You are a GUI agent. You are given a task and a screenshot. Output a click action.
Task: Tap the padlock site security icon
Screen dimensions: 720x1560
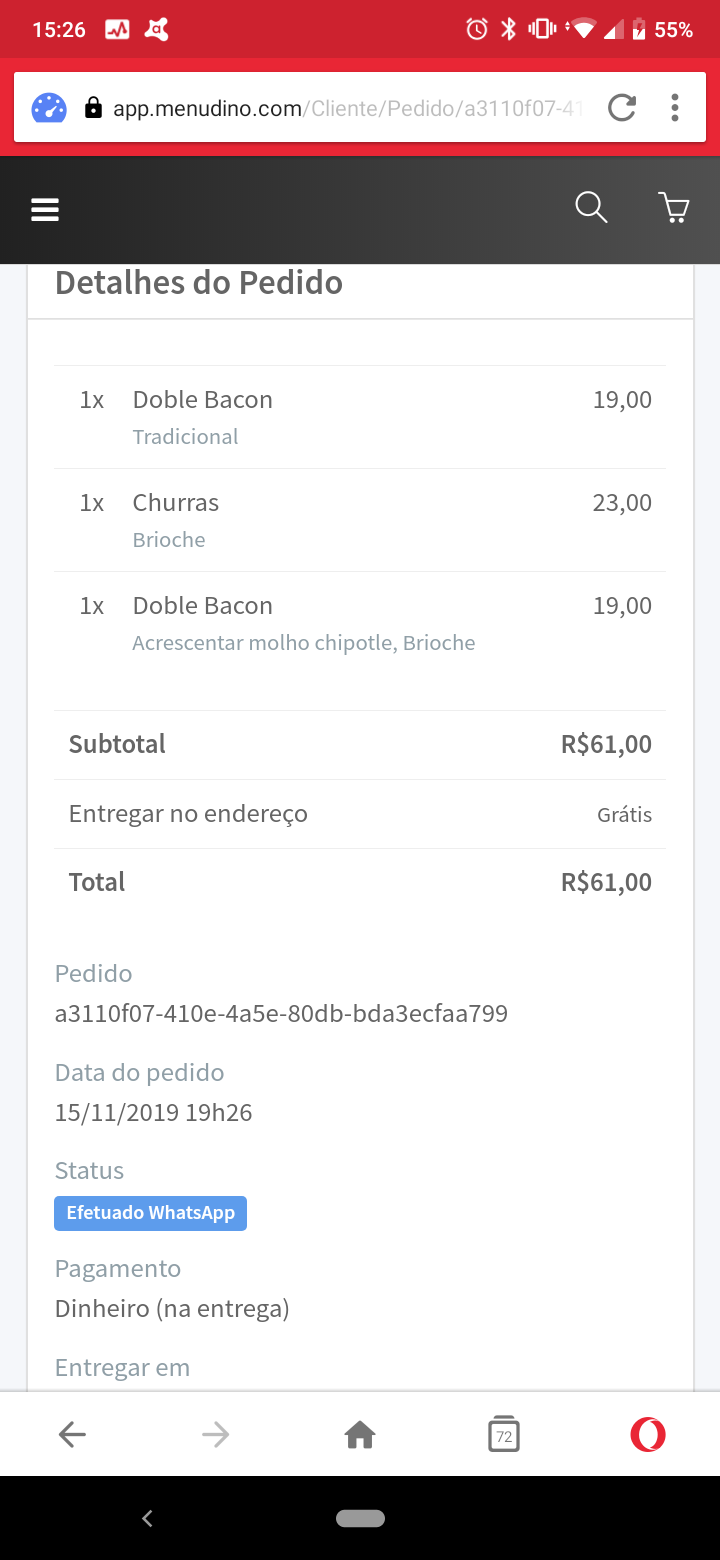click(93, 108)
